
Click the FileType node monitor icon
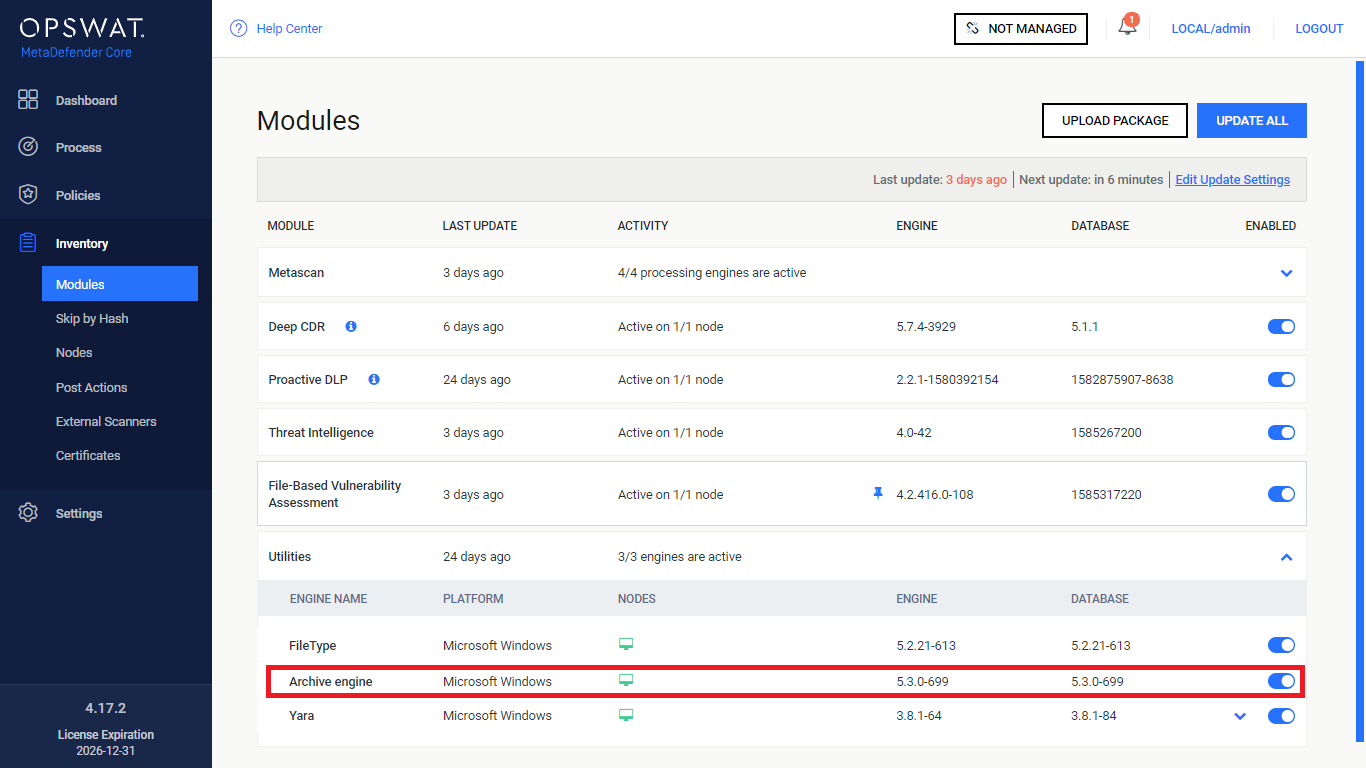626,644
